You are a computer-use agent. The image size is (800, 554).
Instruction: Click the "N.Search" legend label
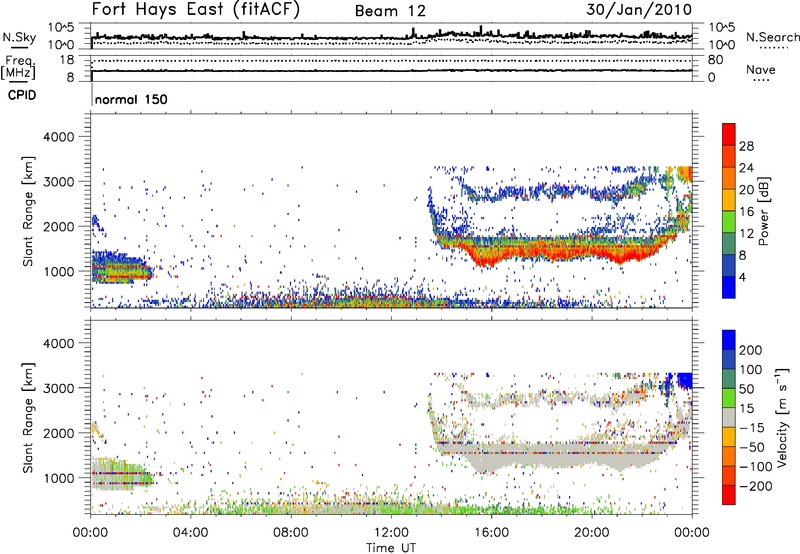click(x=772, y=37)
